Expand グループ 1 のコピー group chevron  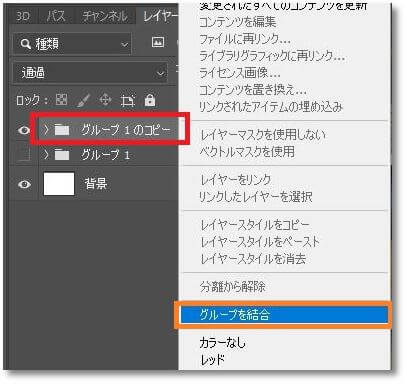(46, 129)
